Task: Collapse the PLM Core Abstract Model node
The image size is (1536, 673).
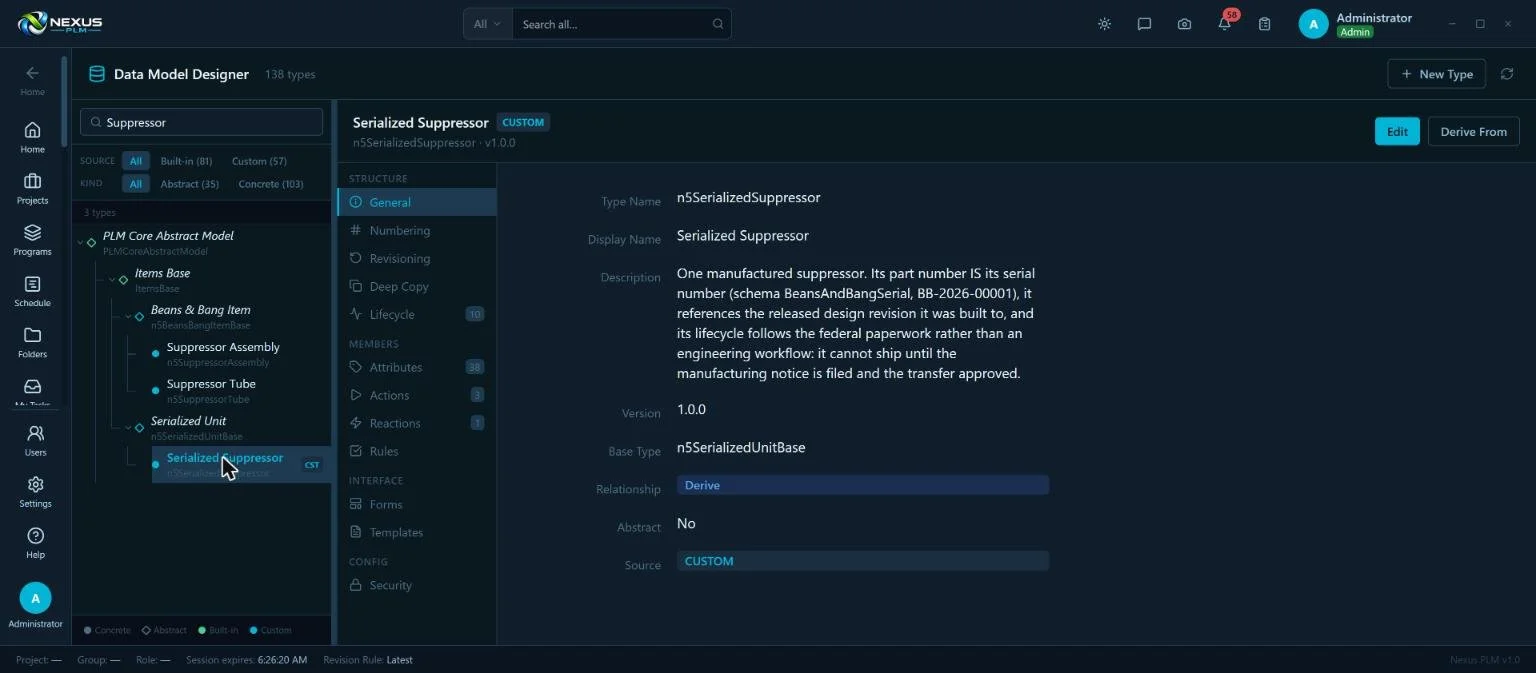Action: 80,242
